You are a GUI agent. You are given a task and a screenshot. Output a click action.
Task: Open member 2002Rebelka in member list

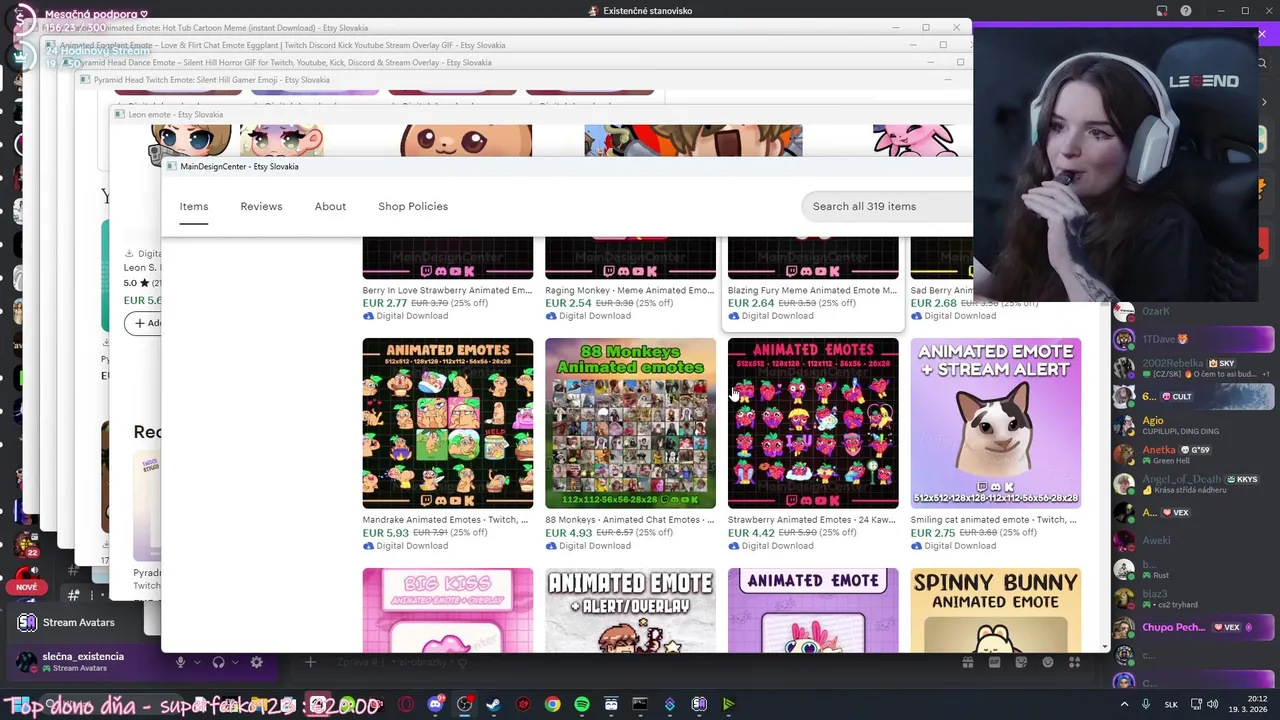(1195, 368)
